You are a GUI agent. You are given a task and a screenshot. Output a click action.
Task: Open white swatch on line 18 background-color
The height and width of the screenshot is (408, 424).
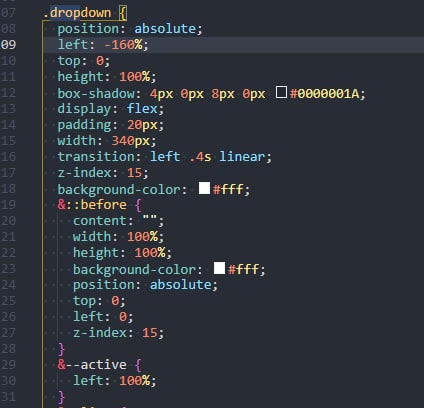[x=204, y=188]
